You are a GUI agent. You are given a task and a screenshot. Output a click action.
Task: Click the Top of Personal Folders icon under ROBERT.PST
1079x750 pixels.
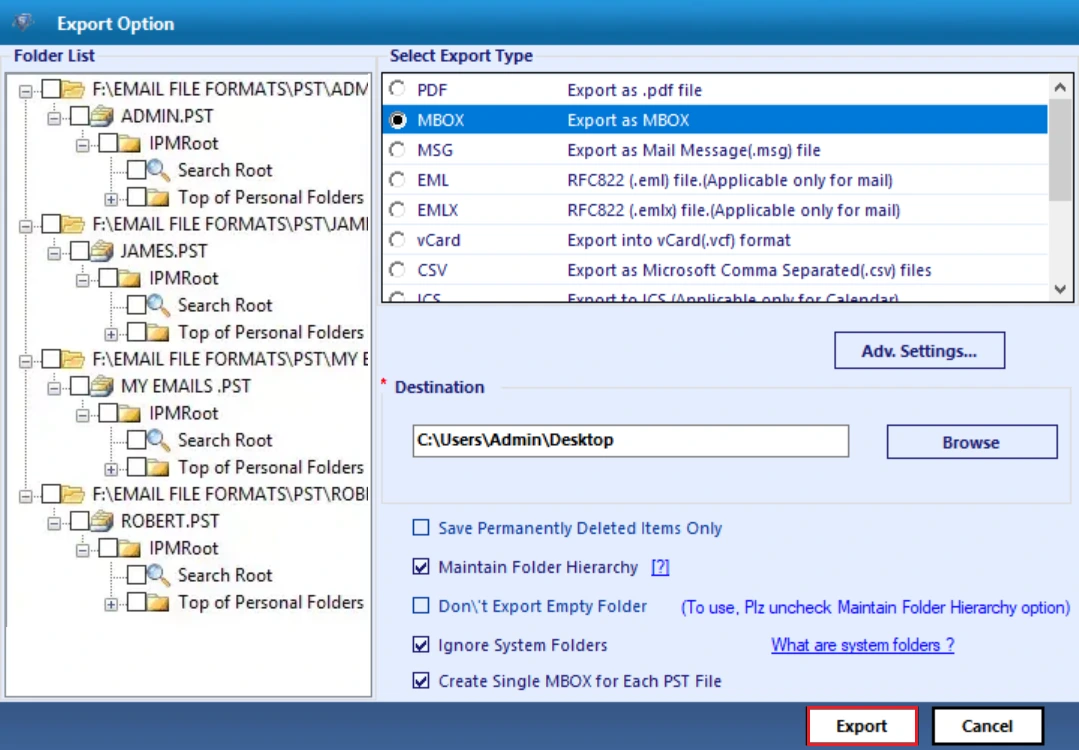158,602
